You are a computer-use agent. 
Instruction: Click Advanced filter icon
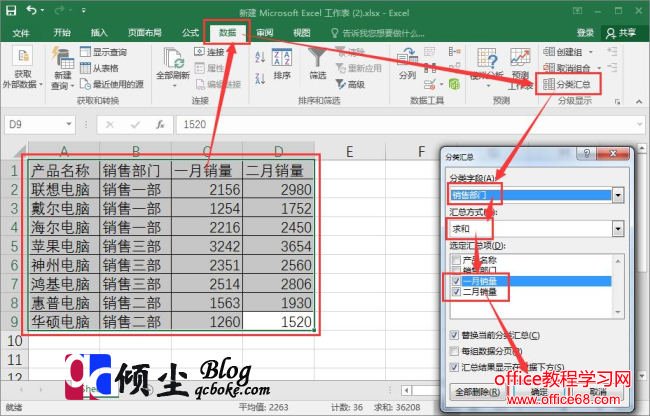click(x=341, y=84)
